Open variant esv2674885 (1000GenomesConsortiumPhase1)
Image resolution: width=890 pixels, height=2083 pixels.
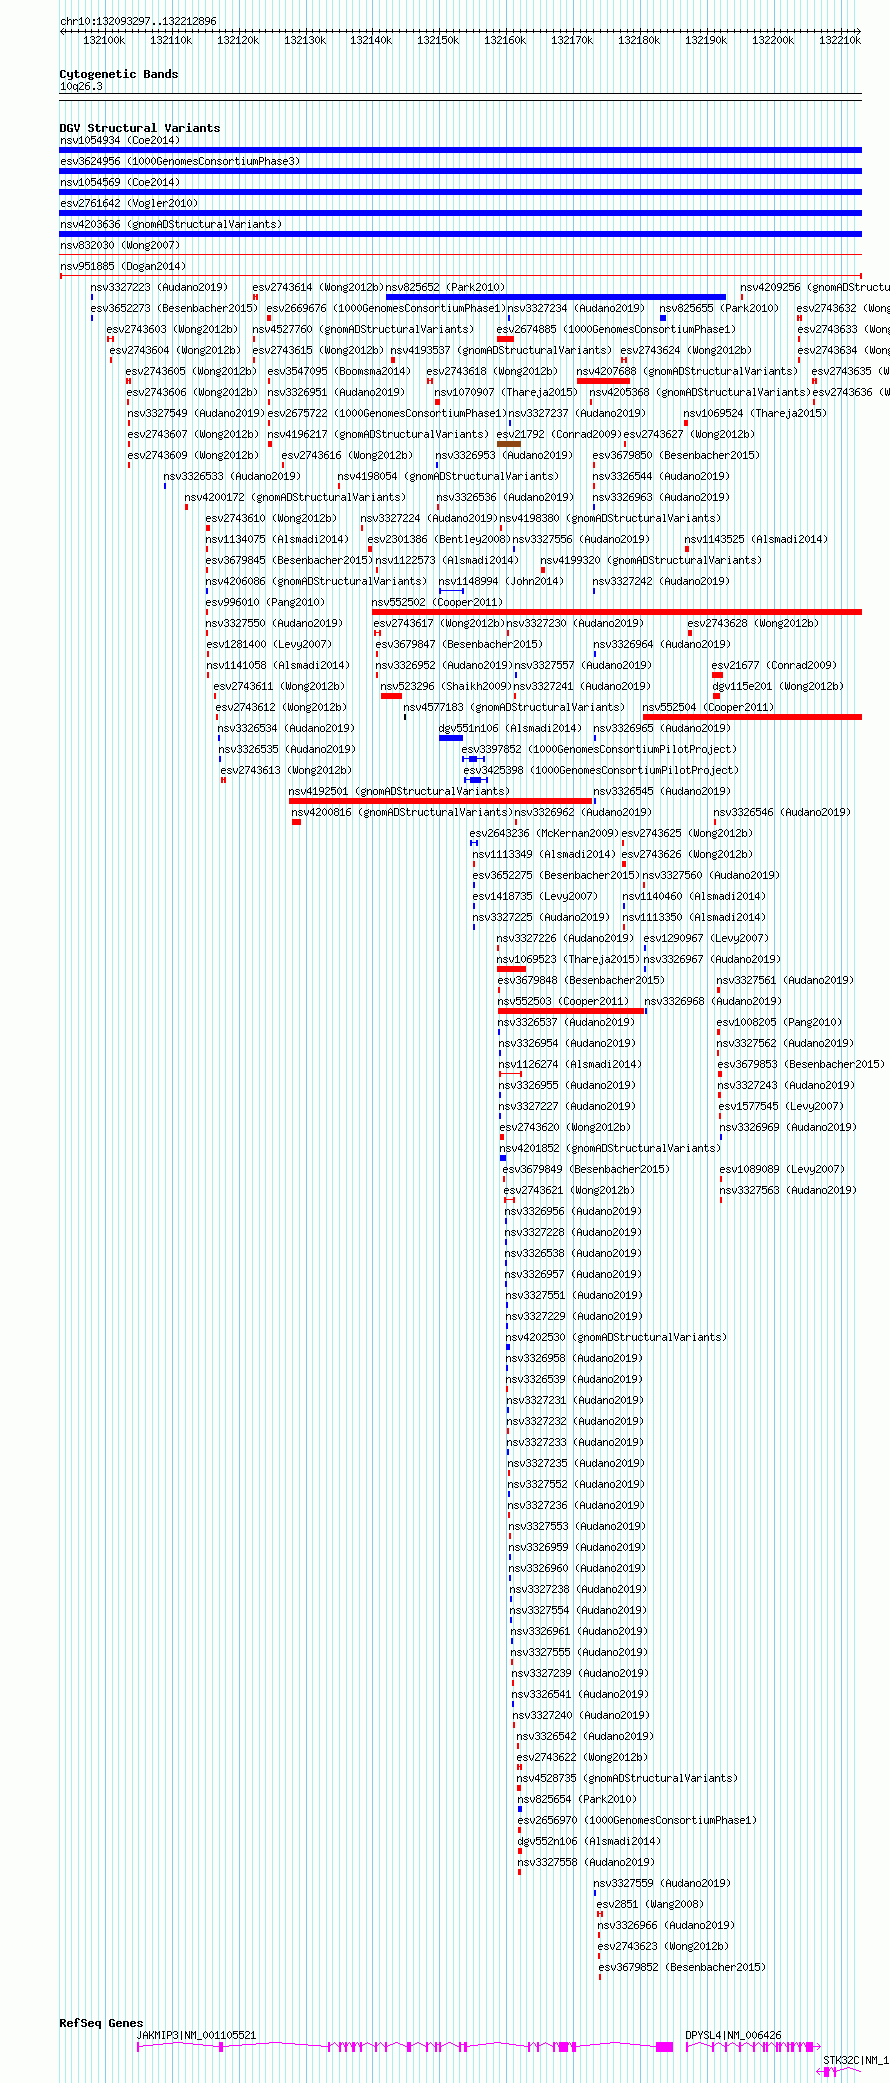(x=616, y=329)
